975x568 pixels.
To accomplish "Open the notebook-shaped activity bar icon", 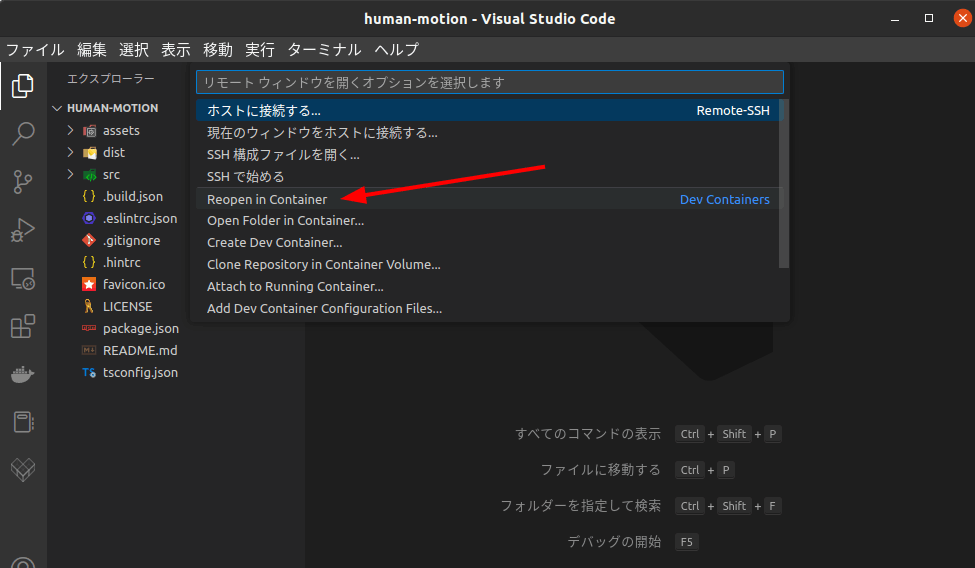I will 23,422.
